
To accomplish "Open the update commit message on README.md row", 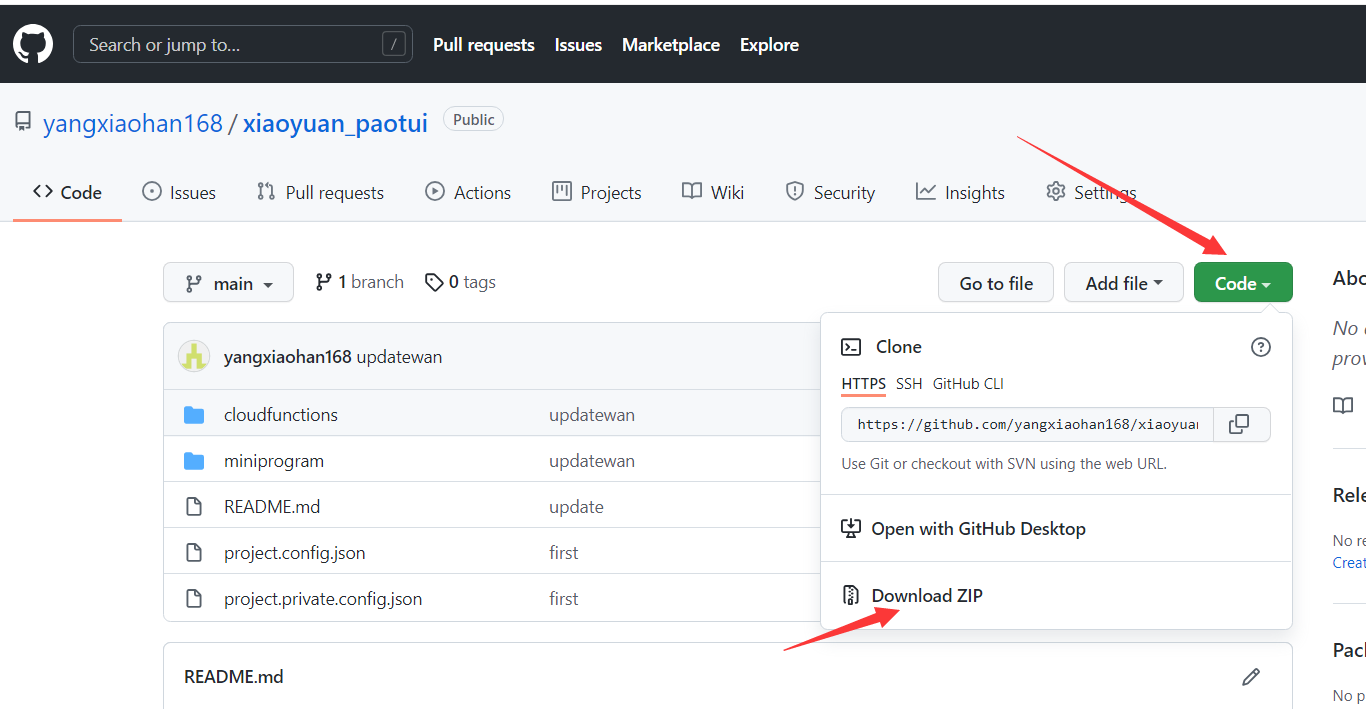I will pos(576,506).
